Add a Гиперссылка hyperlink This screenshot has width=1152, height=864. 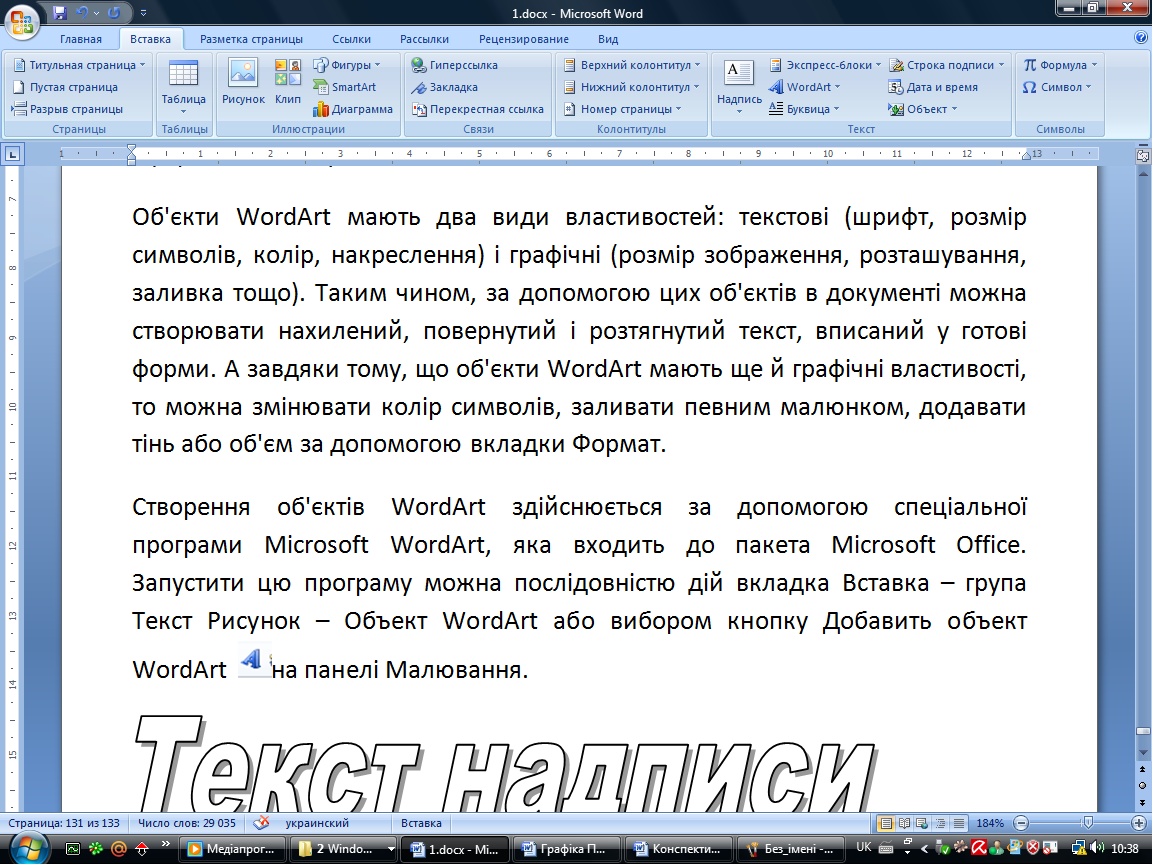[455, 65]
